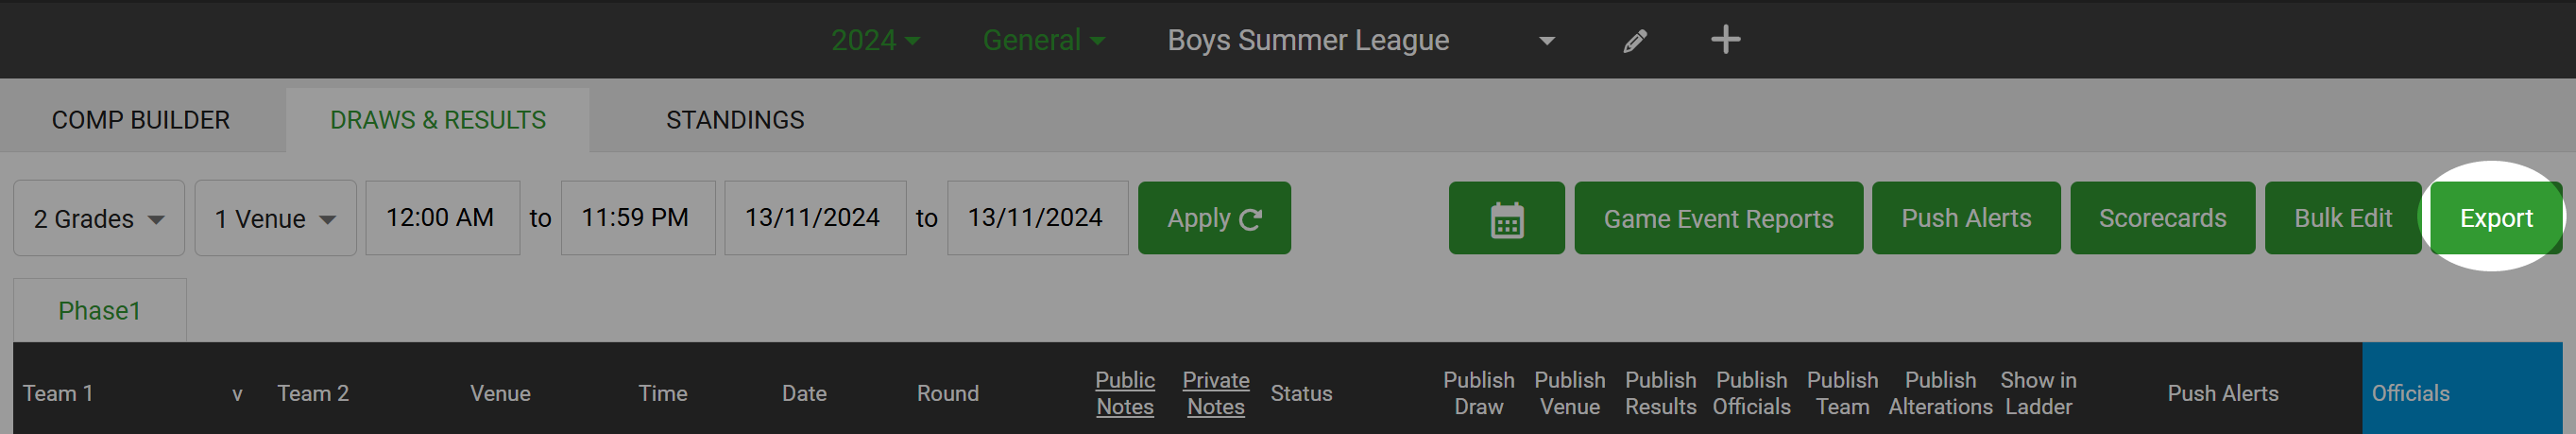The width and height of the screenshot is (2576, 434).
Task: Open Game Event Reports
Action: tap(1718, 218)
